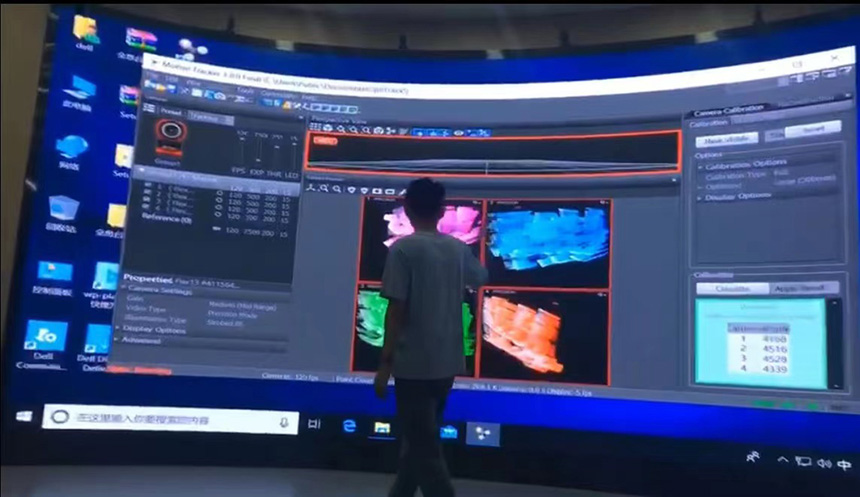Select the Network desktop icon

[71, 152]
